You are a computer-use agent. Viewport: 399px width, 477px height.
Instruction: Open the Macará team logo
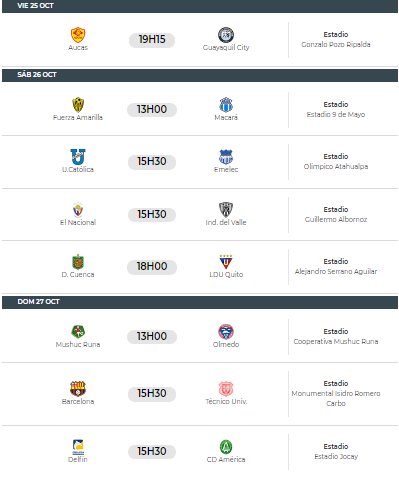226,105
